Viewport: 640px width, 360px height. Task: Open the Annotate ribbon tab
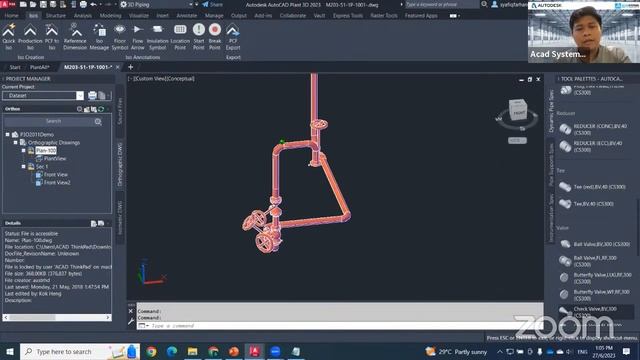pos(187,16)
